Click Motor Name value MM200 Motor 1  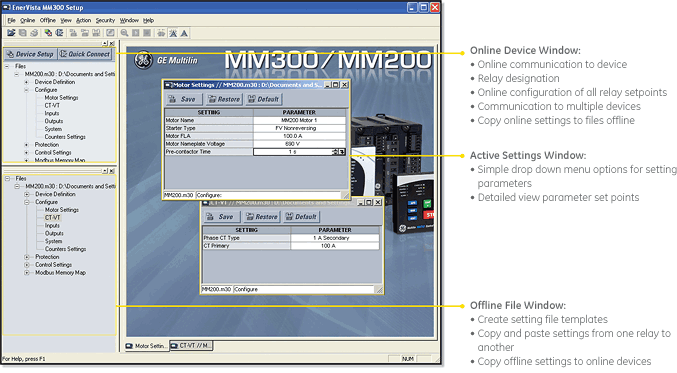click(x=299, y=120)
